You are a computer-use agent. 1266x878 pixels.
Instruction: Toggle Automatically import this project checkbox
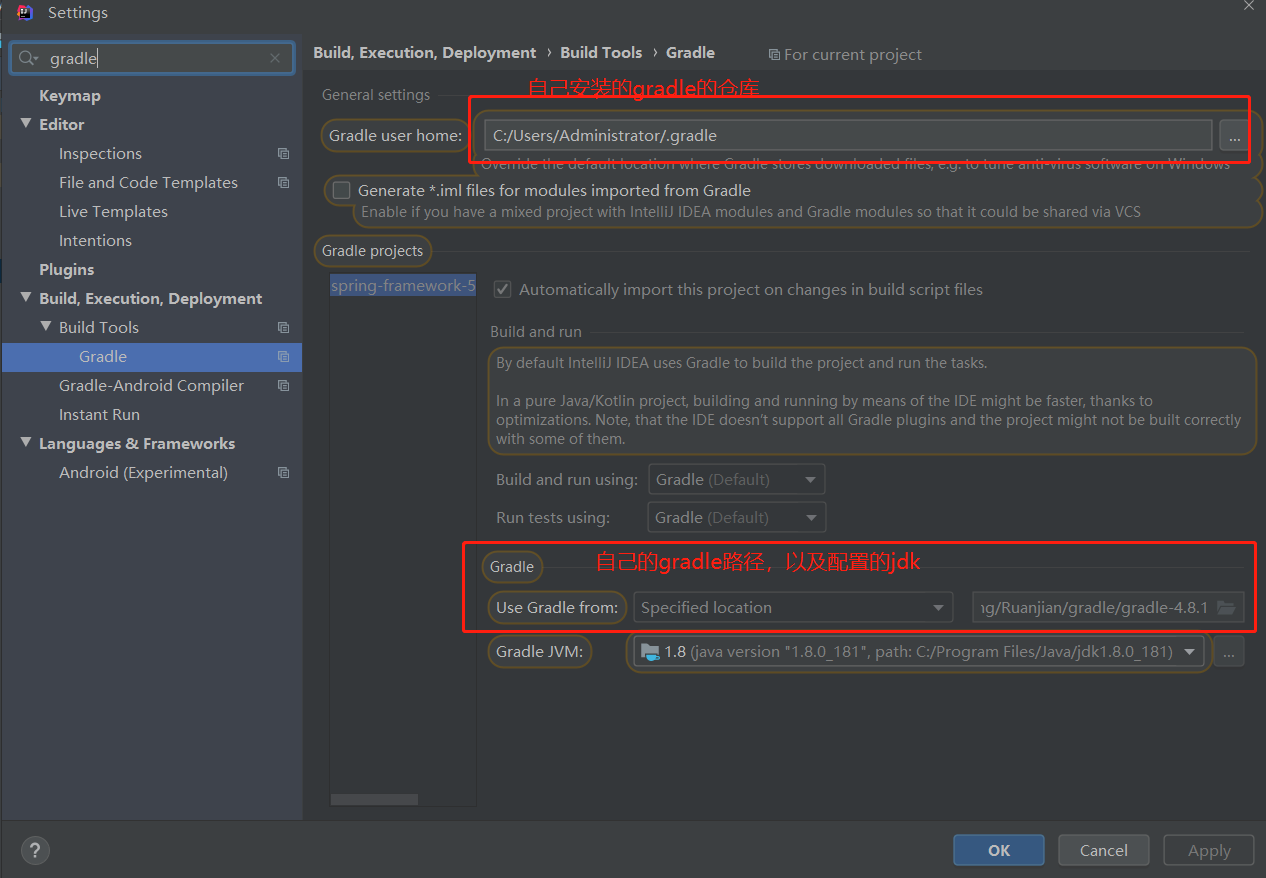click(503, 290)
